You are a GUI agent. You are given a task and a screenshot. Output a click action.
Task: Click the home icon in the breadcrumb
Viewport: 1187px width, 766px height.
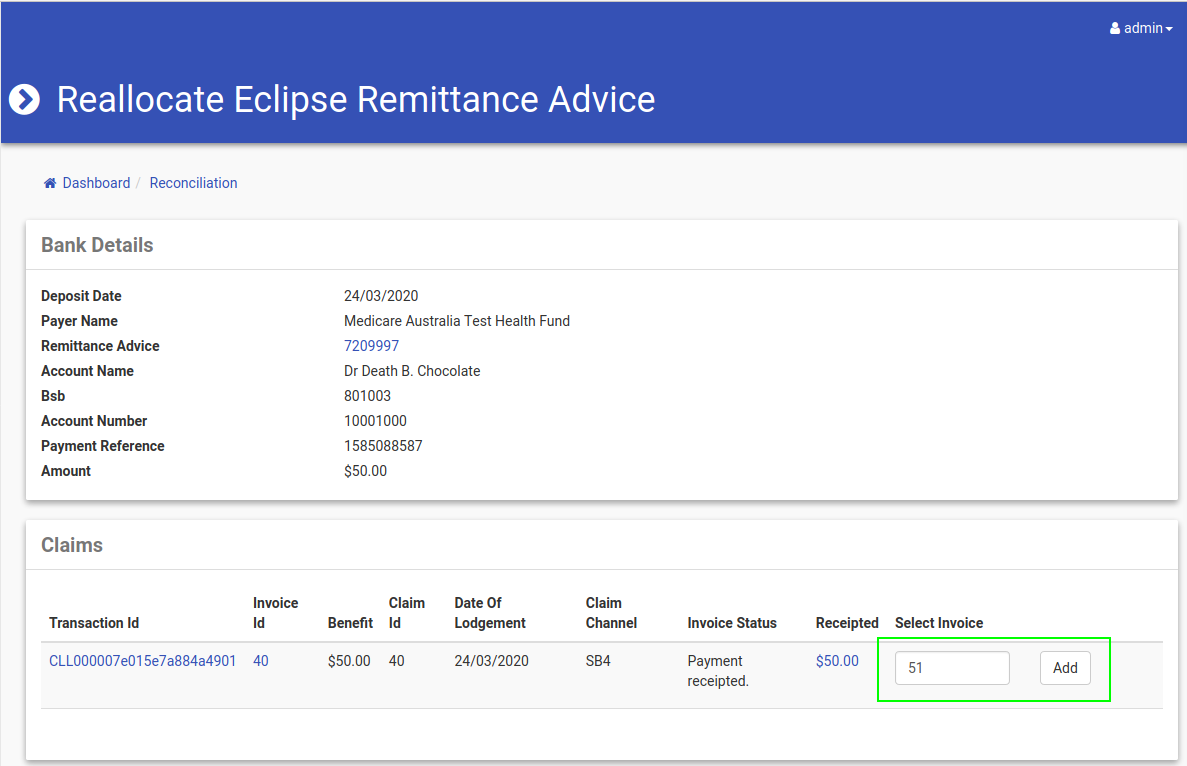tap(49, 183)
